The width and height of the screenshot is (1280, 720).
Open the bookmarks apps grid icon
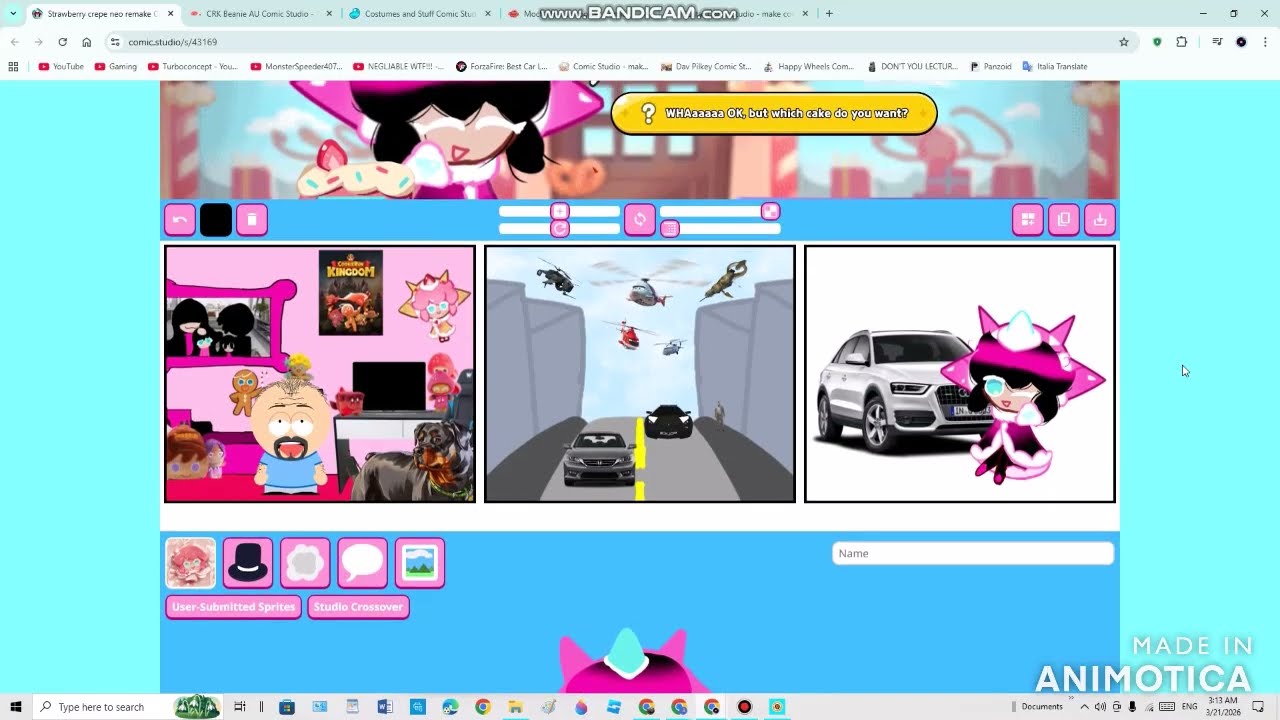click(13, 67)
